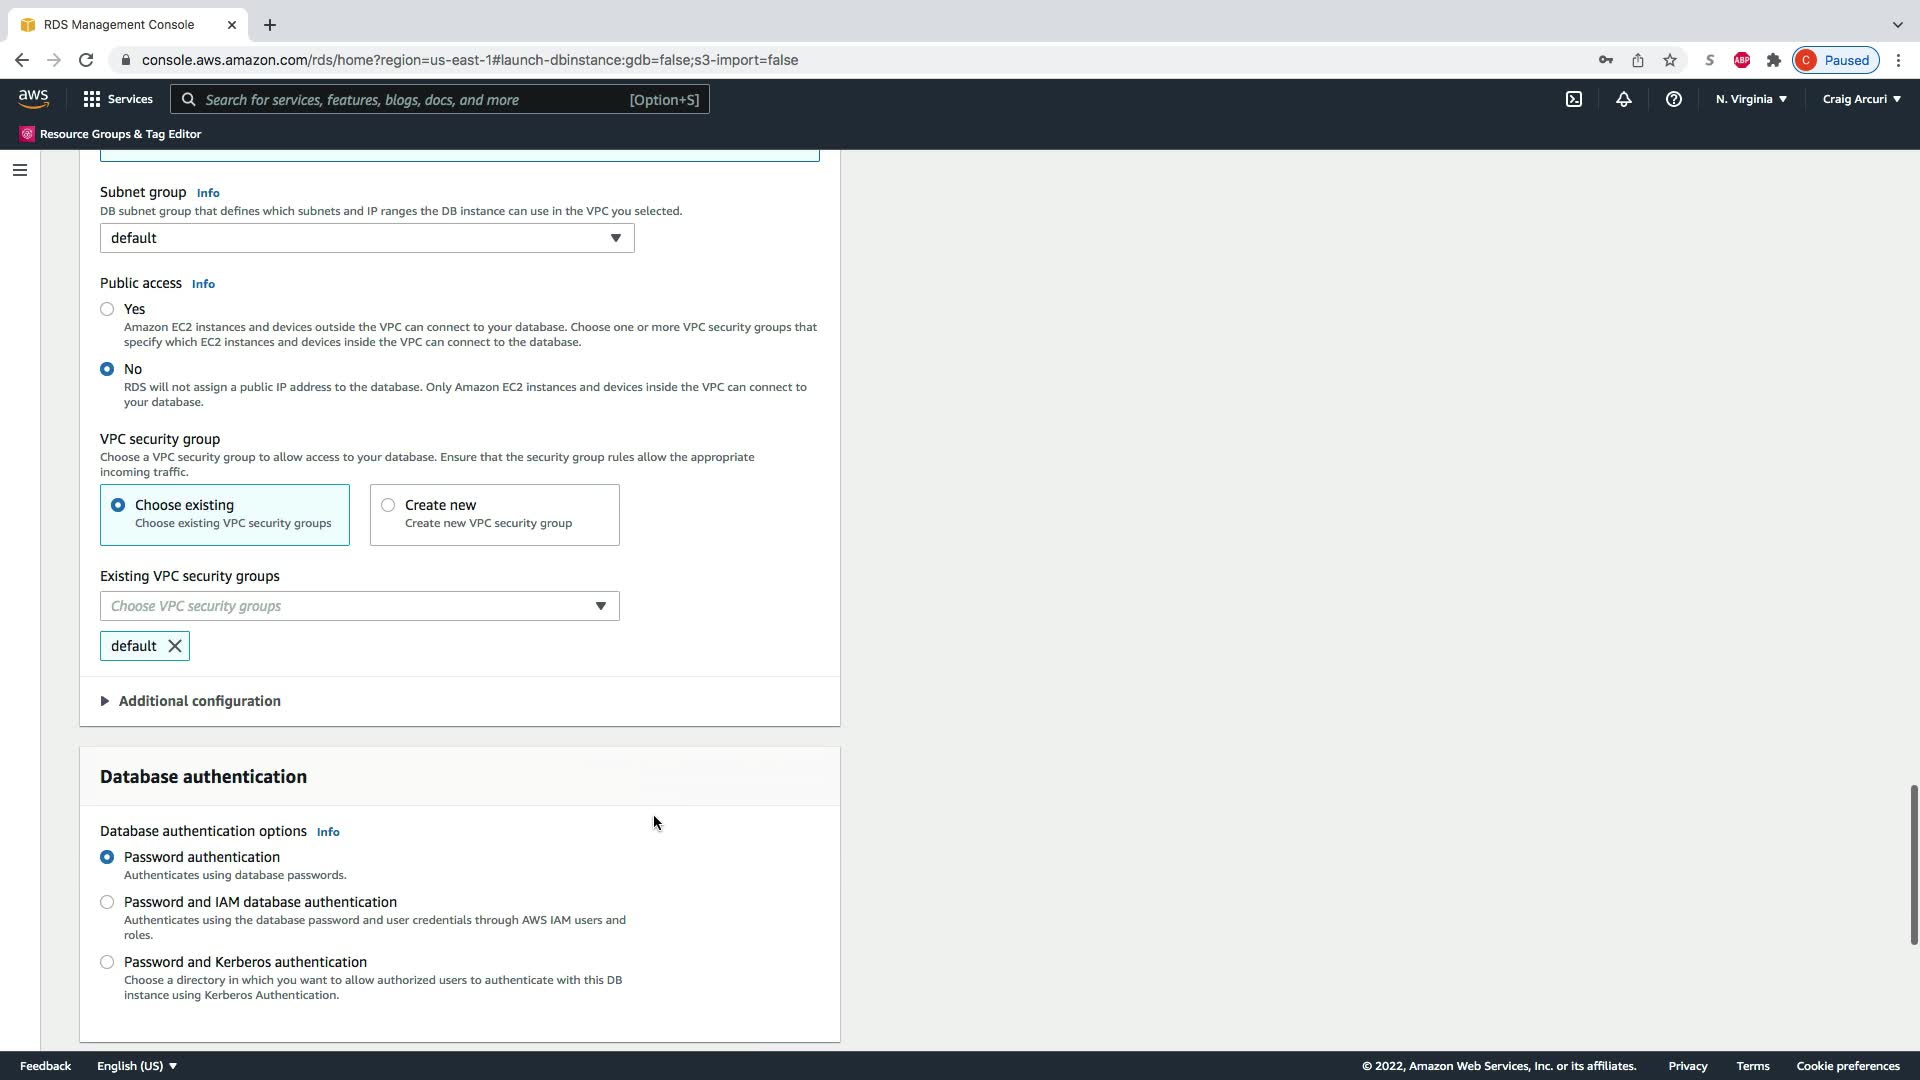Select Password and Kerberos authentication
Viewport: 1920px width, 1080px height.
tap(107, 962)
